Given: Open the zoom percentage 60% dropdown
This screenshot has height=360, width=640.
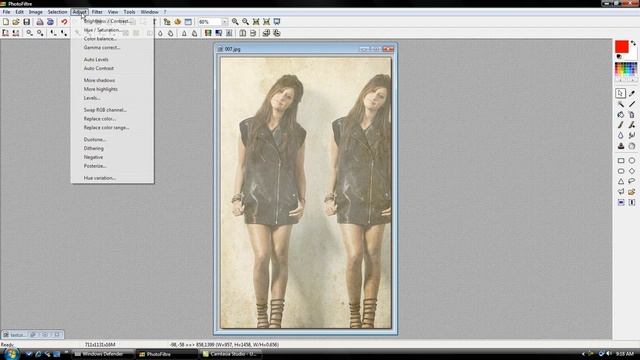Looking at the screenshot, I should pos(224,22).
